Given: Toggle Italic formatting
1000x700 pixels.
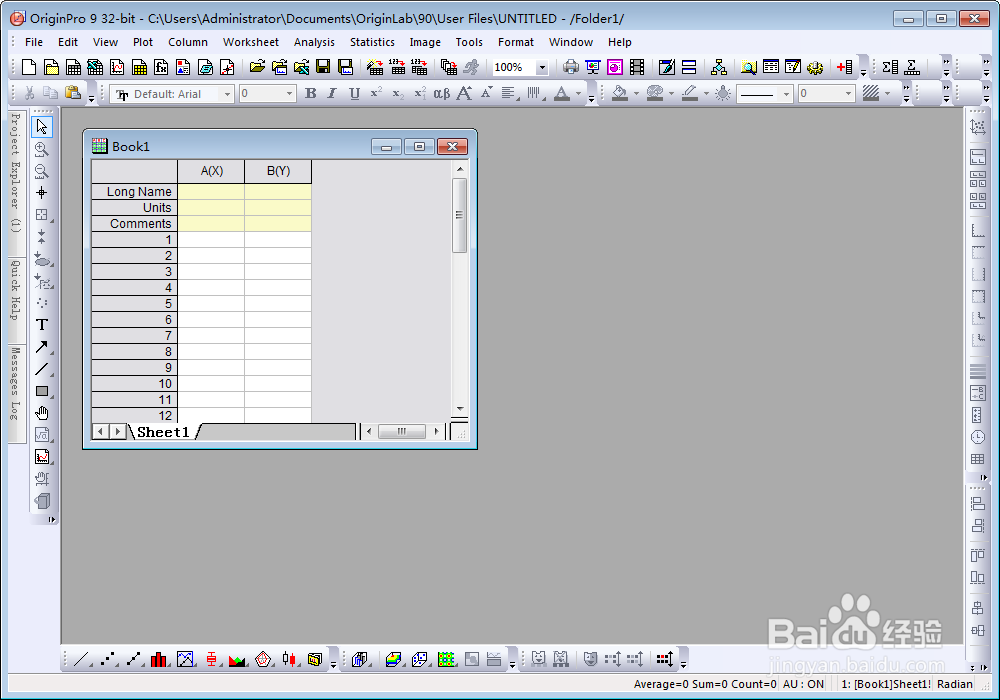Looking at the screenshot, I should click(x=332, y=93).
